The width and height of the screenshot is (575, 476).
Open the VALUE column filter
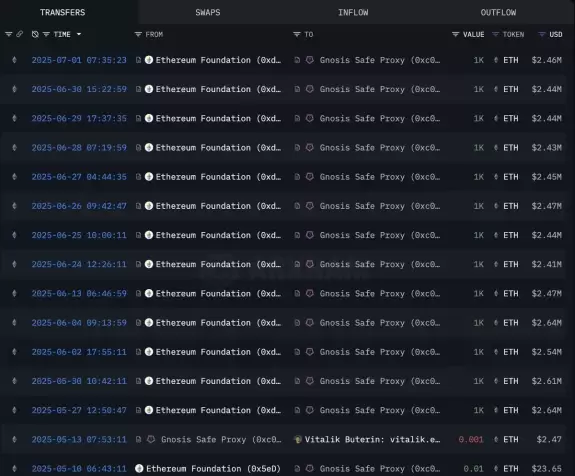coord(455,34)
